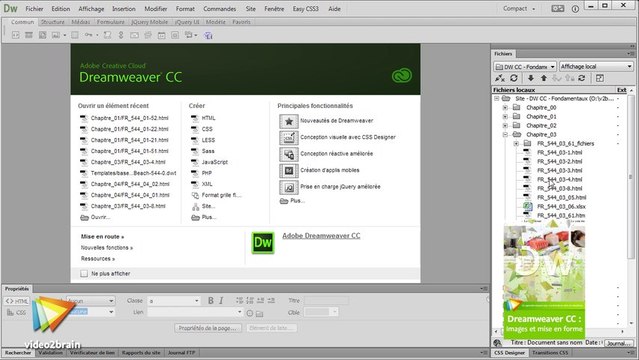Click the date calendar icon in toolbar
This screenshot has width=639, height=360.
(x=162, y=35)
